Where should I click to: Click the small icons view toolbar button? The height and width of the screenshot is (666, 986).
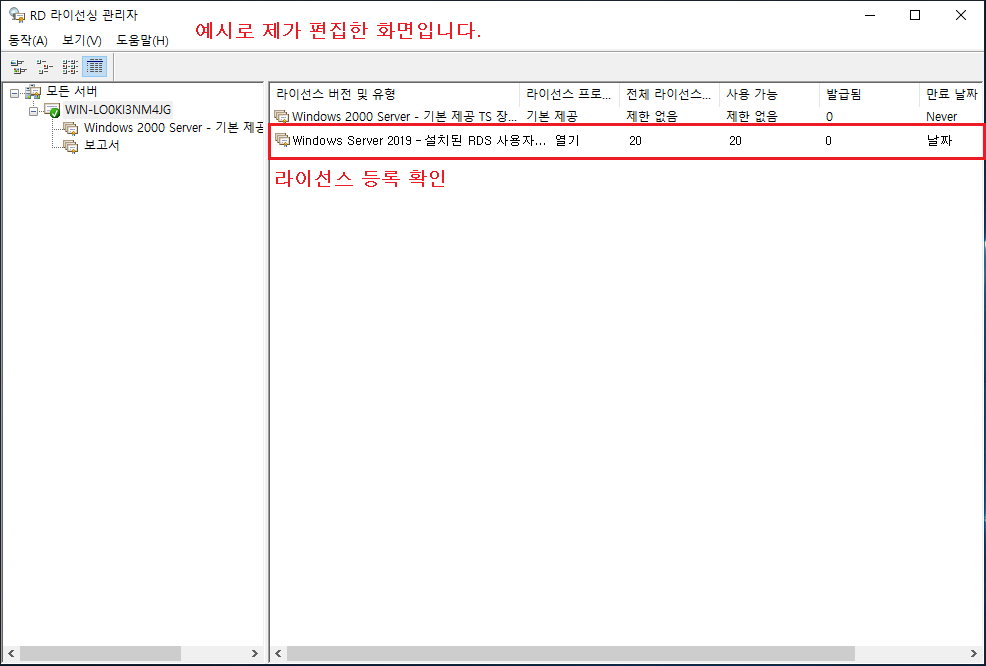pos(44,67)
